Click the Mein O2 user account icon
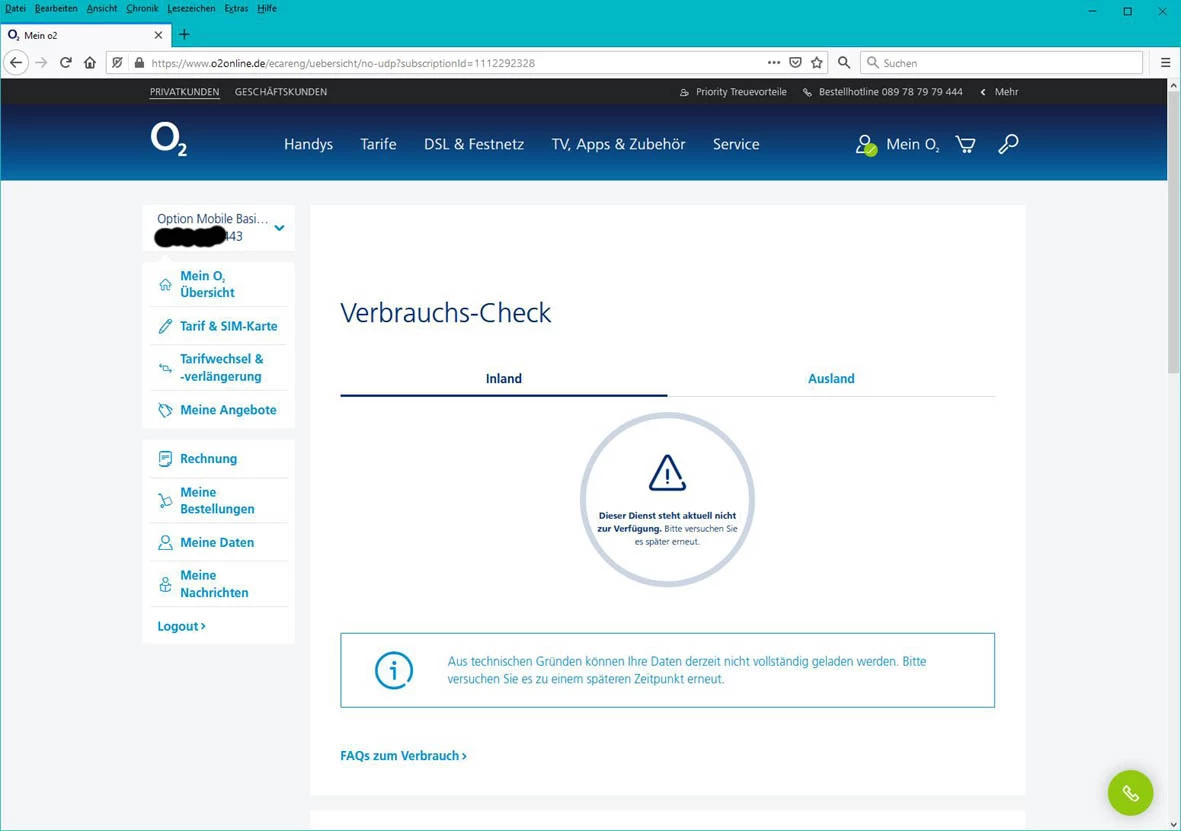1181x831 pixels. pos(865,145)
